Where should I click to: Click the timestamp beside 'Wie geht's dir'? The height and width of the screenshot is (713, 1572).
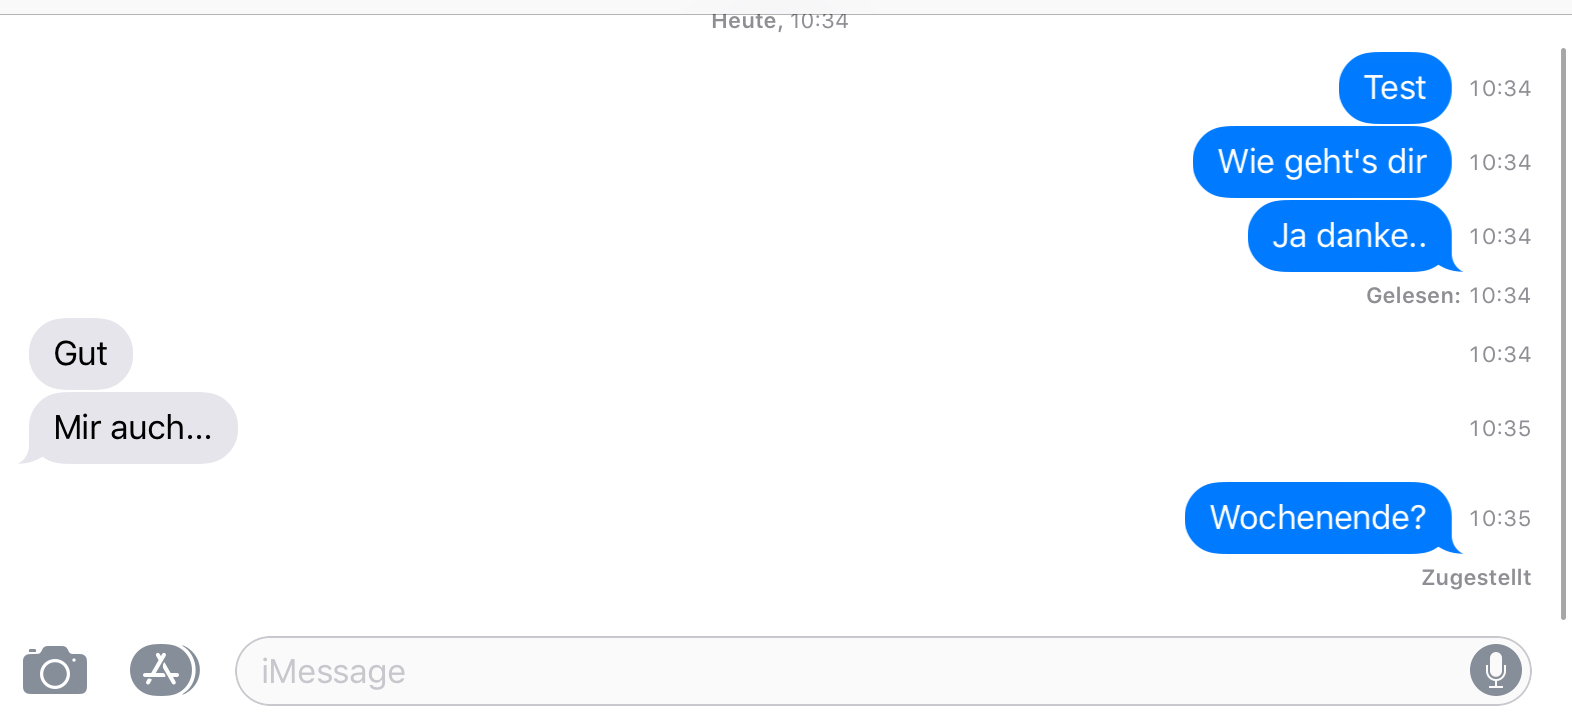click(x=1500, y=162)
